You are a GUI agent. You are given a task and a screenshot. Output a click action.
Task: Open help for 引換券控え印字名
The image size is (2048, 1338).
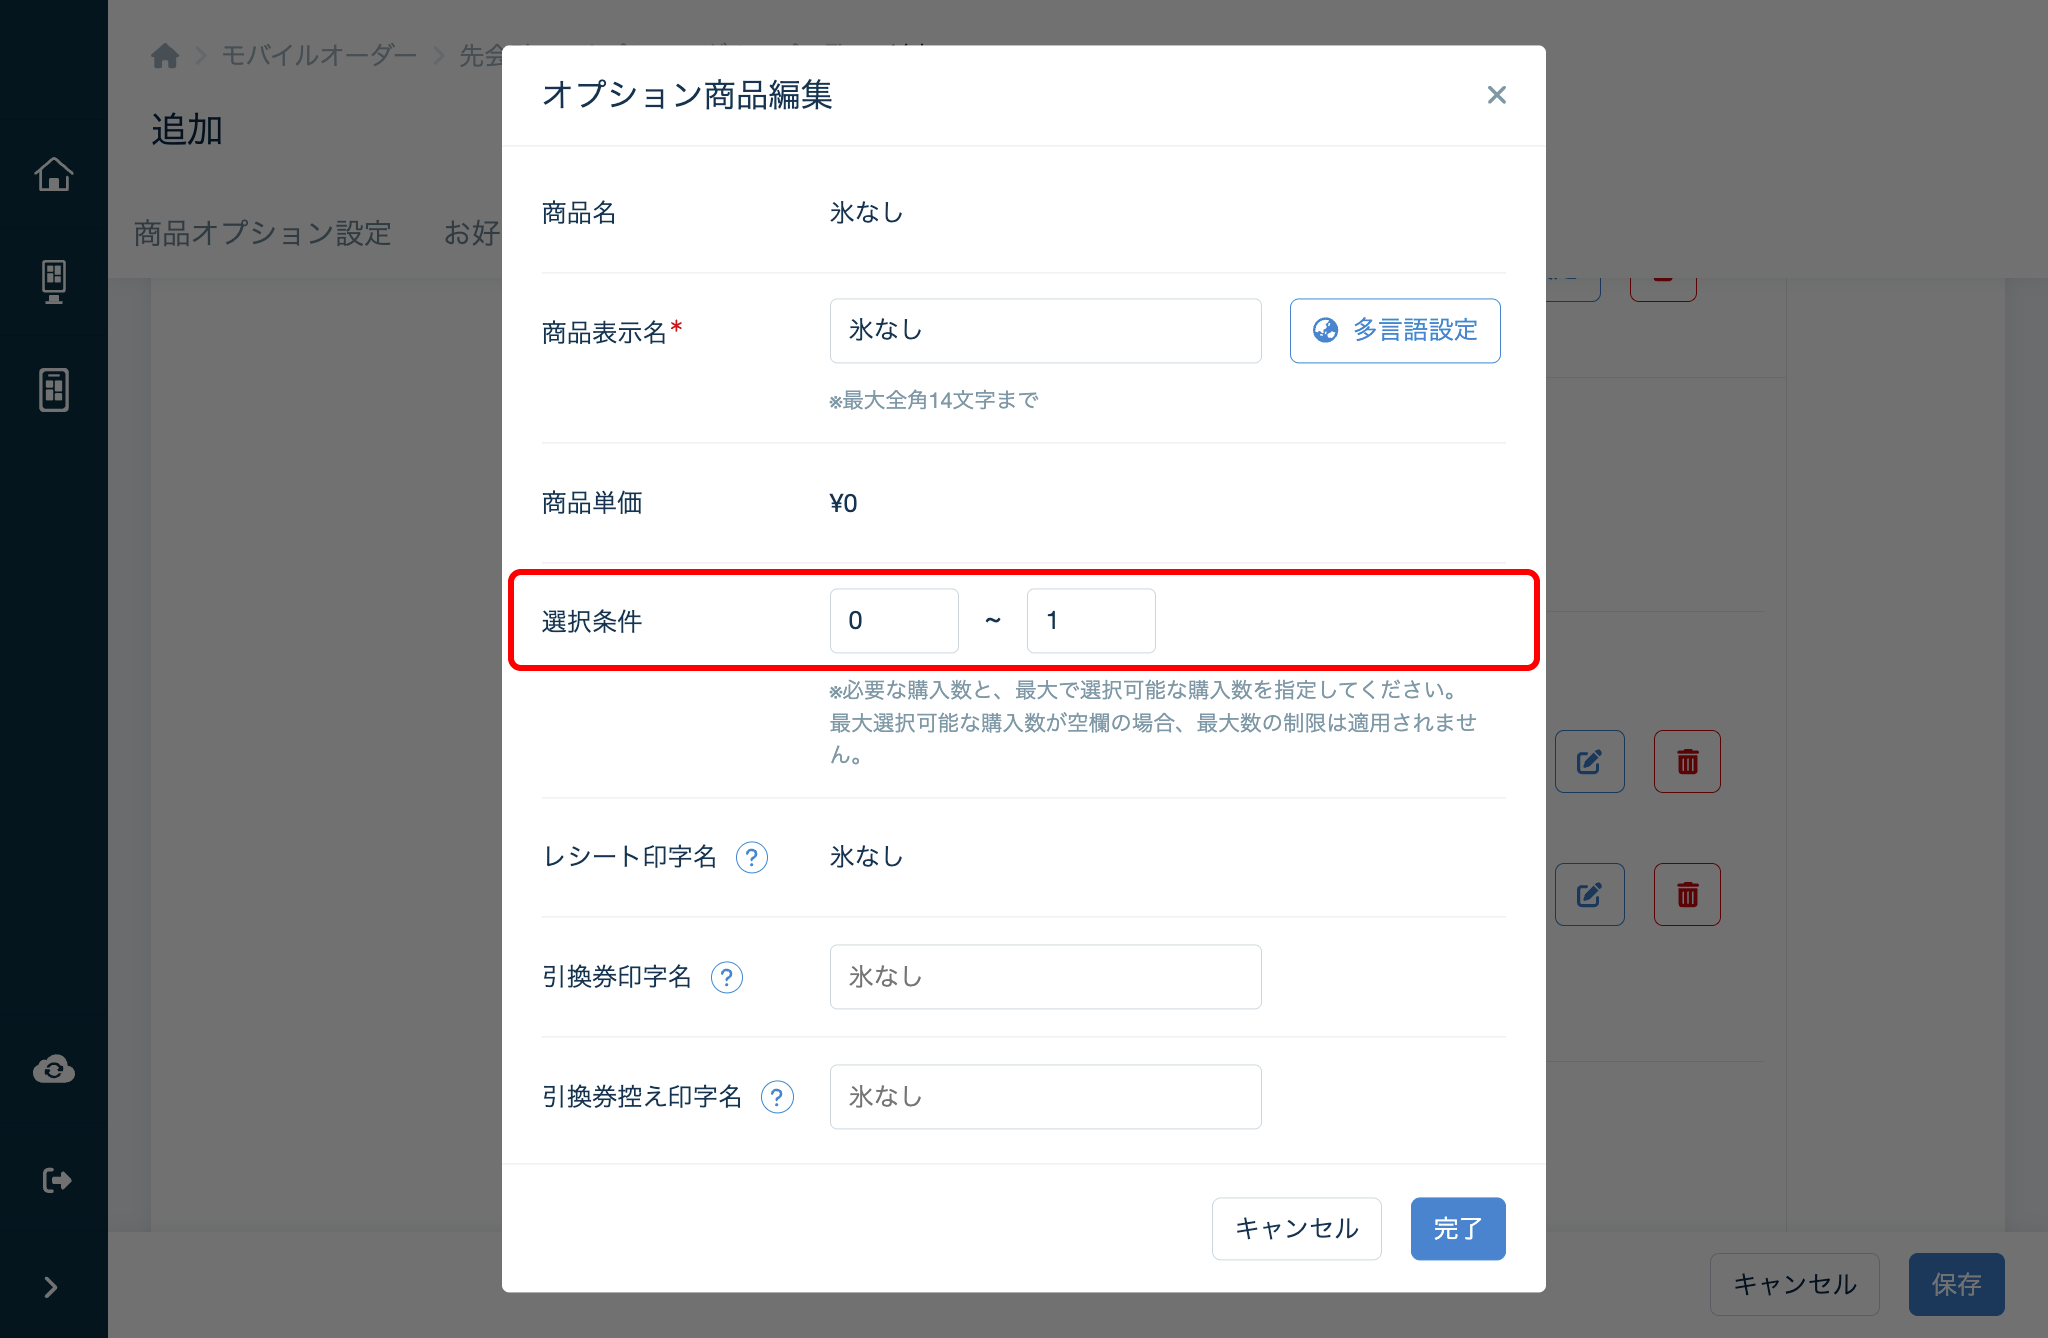point(777,1097)
